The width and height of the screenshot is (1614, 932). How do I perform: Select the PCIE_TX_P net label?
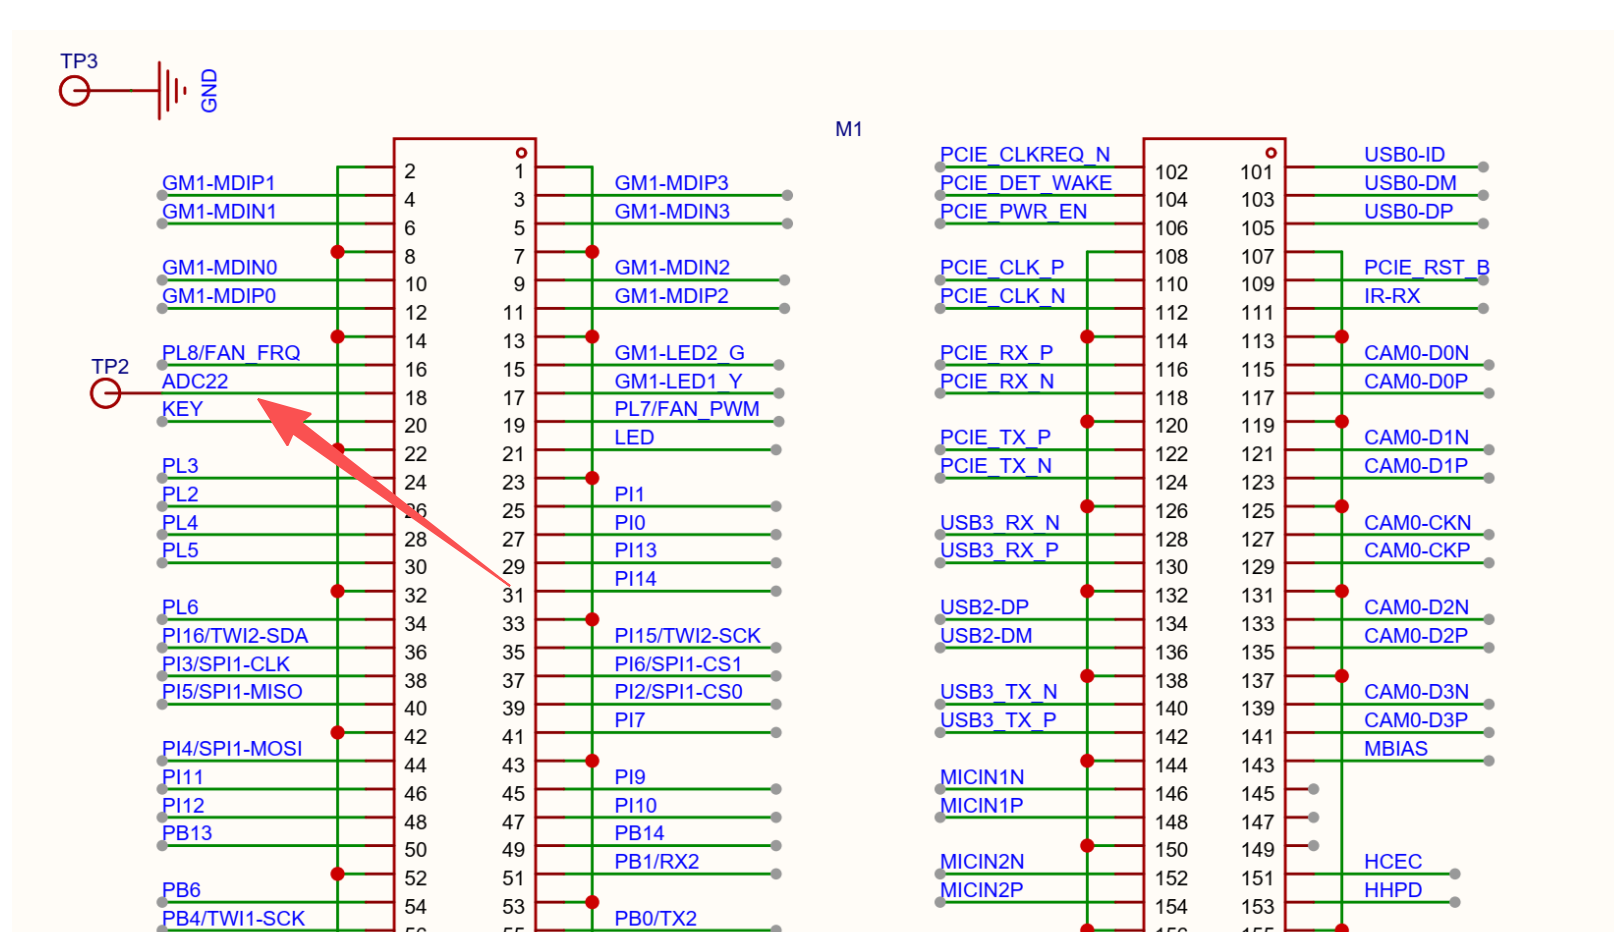995,437
